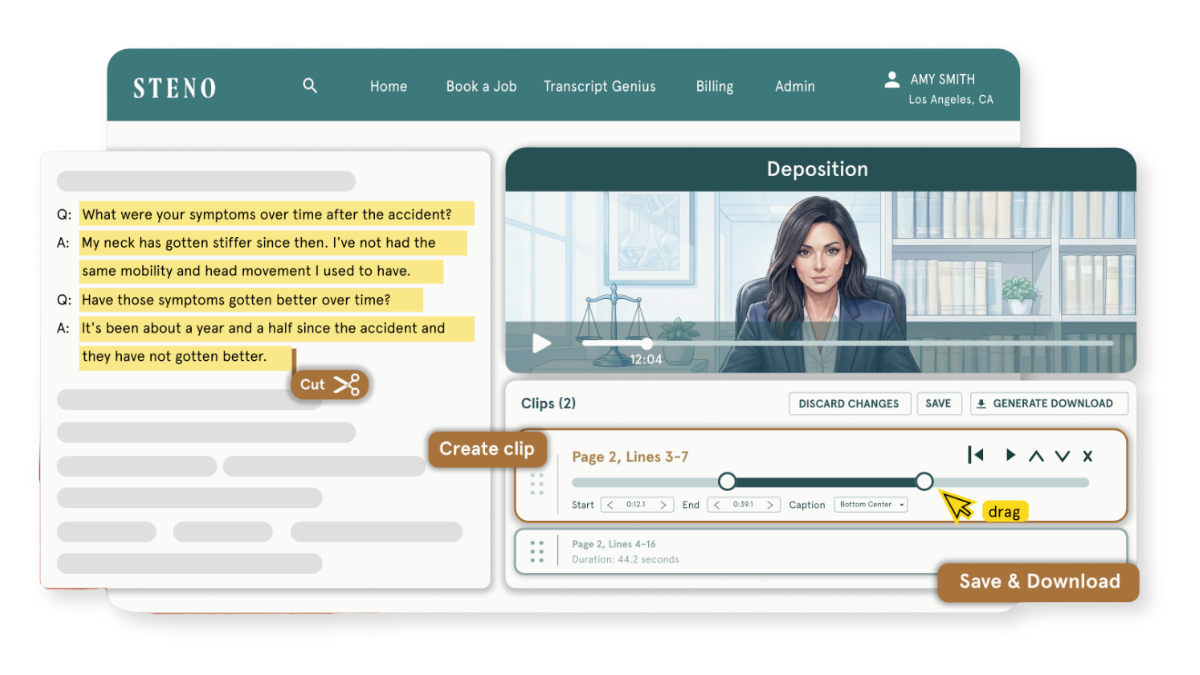Click Generate Download

tap(1049, 404)
